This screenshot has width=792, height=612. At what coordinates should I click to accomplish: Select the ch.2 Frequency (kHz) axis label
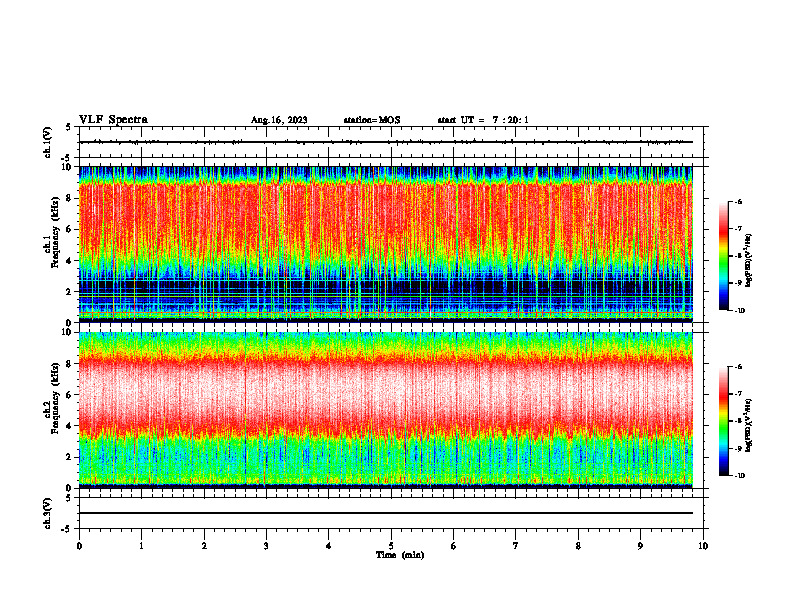(52, 397)
